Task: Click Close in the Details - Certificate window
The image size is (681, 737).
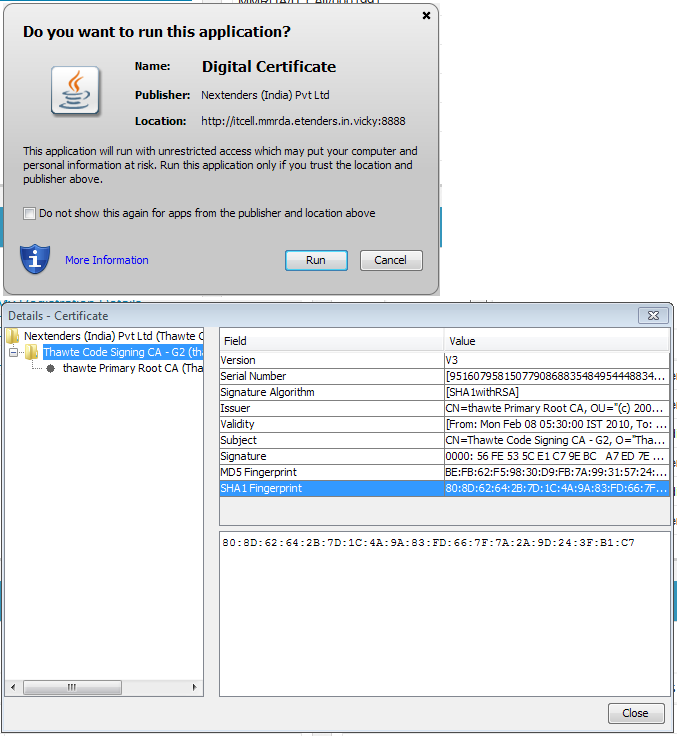Action: click(635, 713)
